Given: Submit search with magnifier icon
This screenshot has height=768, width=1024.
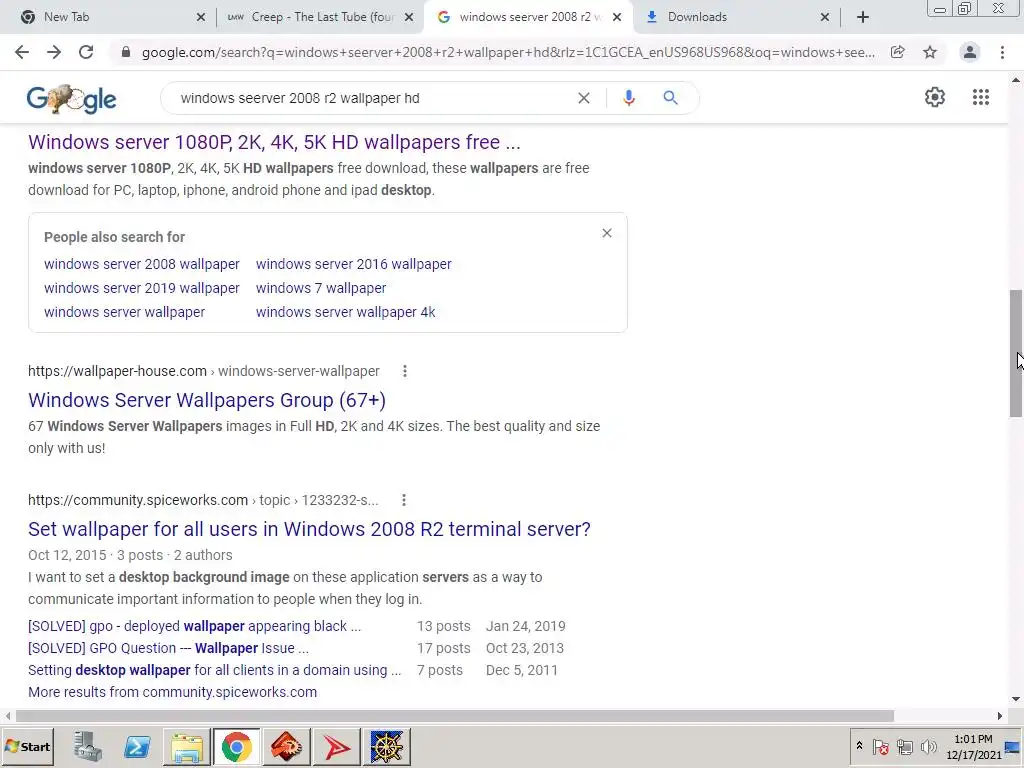Looking at the screenshot, I should [x=670, y=98].
